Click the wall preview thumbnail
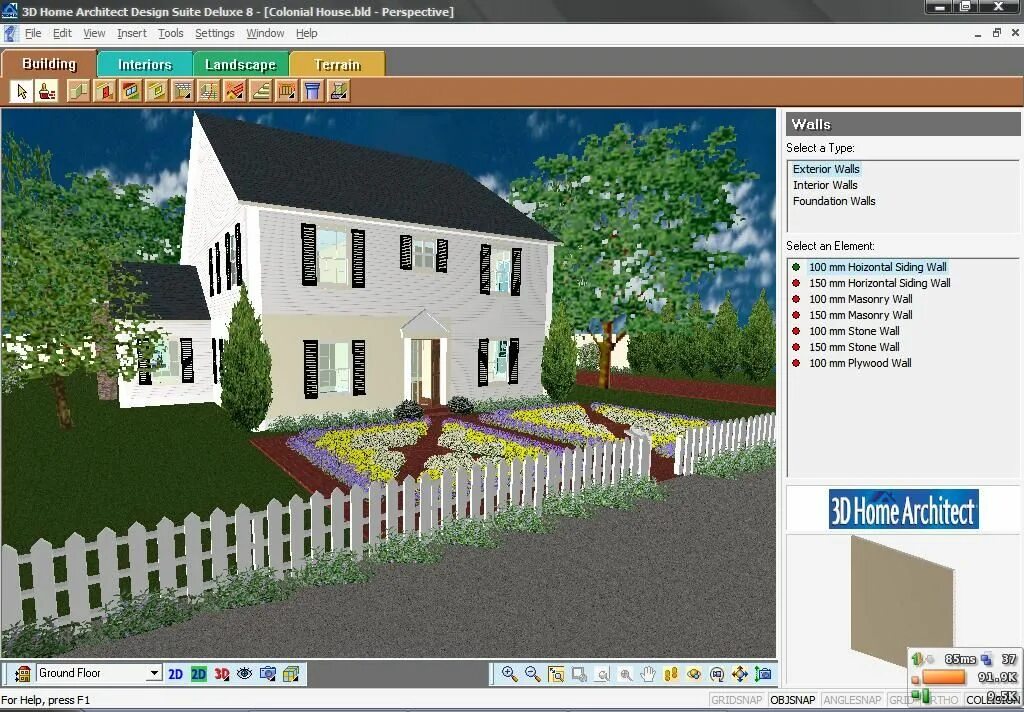This screenshot has height=712, width=1024. (x=901, y=602)
